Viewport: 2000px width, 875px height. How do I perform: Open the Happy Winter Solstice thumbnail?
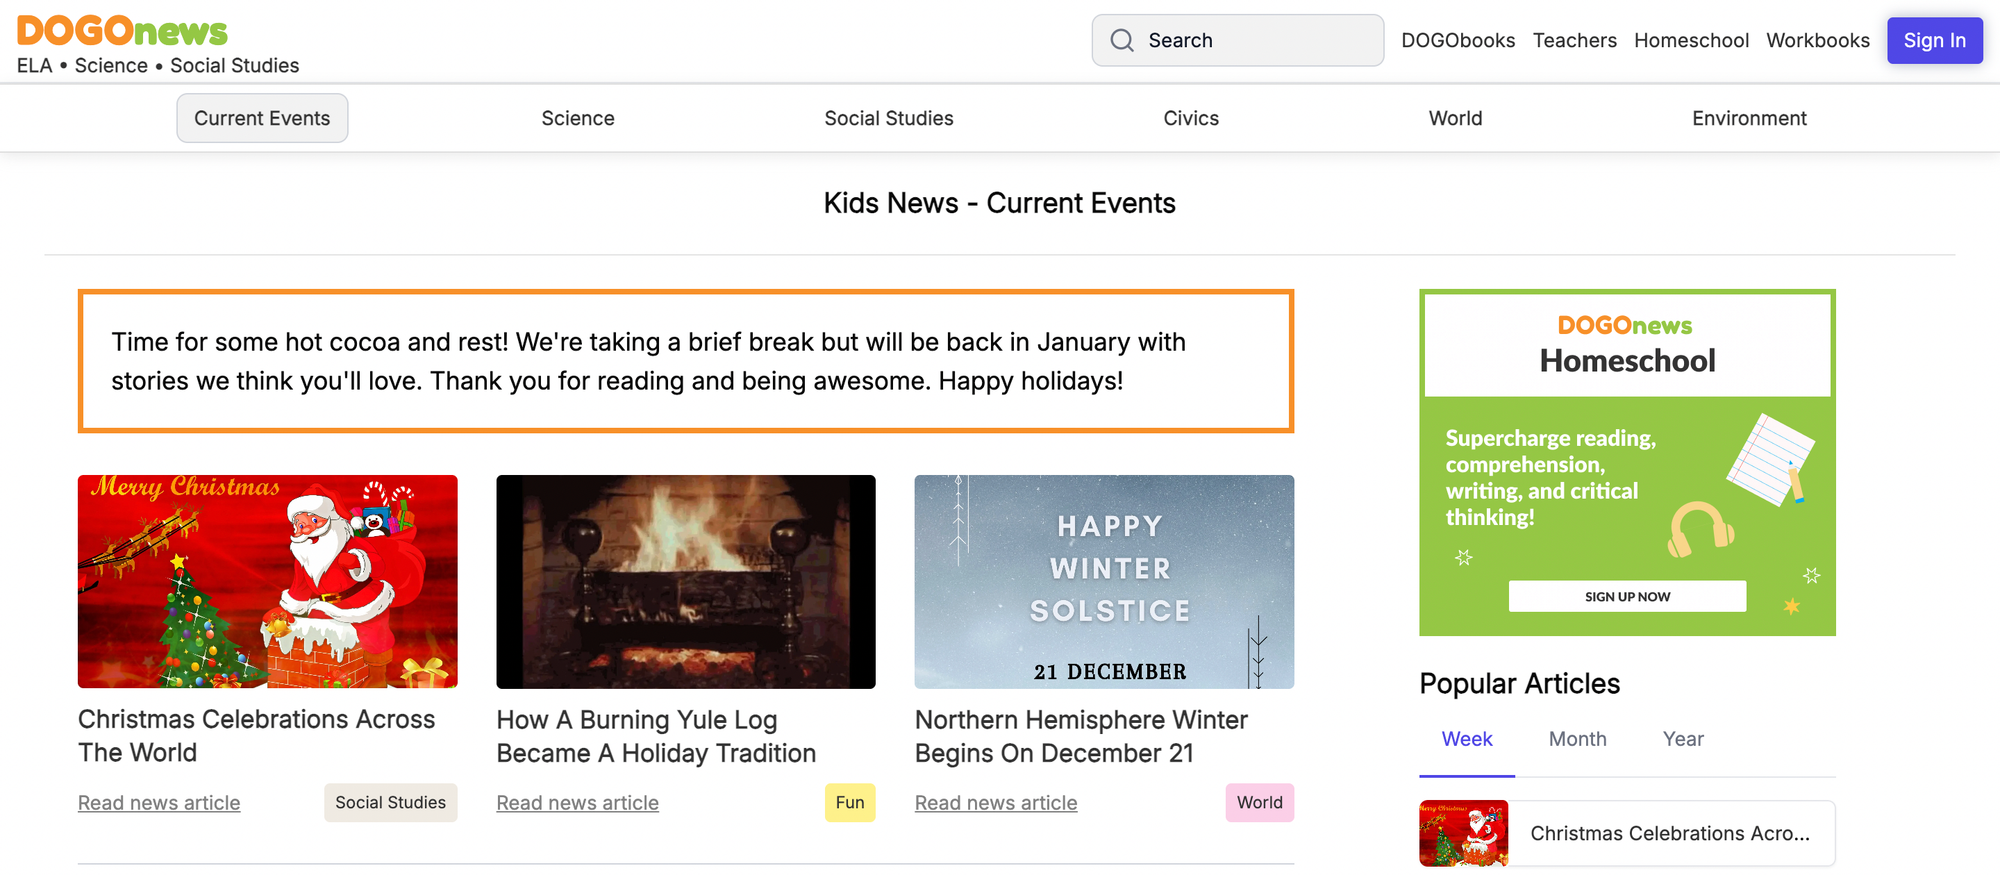pos(1104,581)
